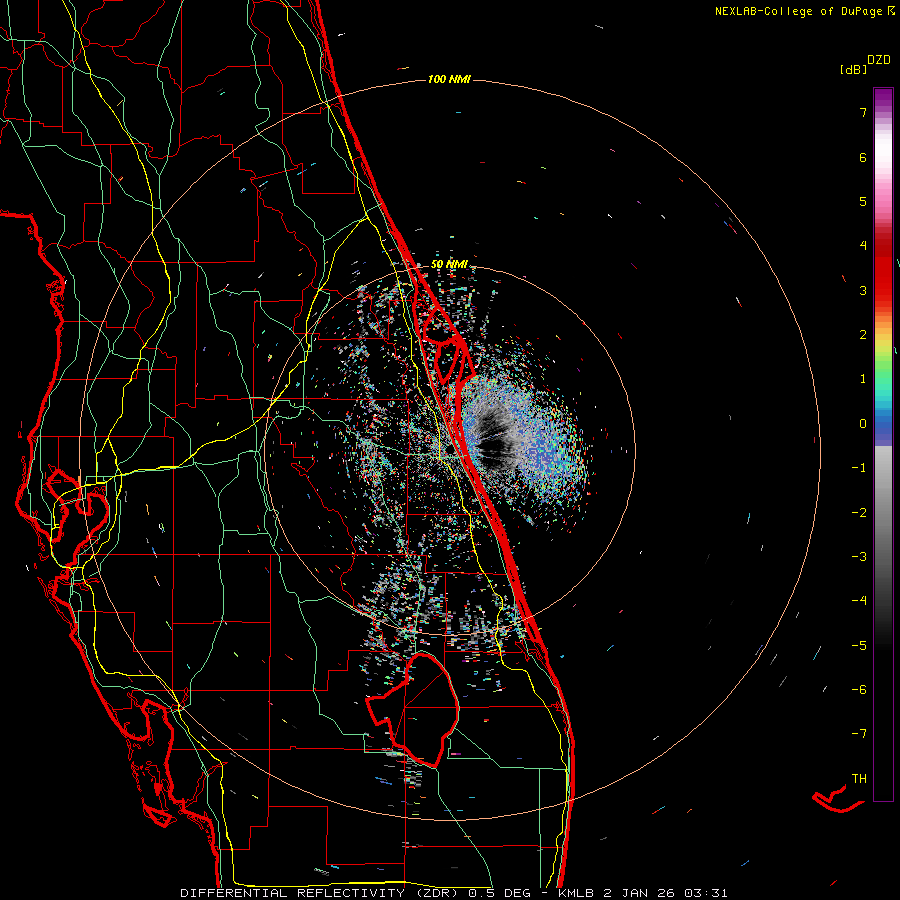
Task: Click the colorbar label 5
Action: coord(863,201)
